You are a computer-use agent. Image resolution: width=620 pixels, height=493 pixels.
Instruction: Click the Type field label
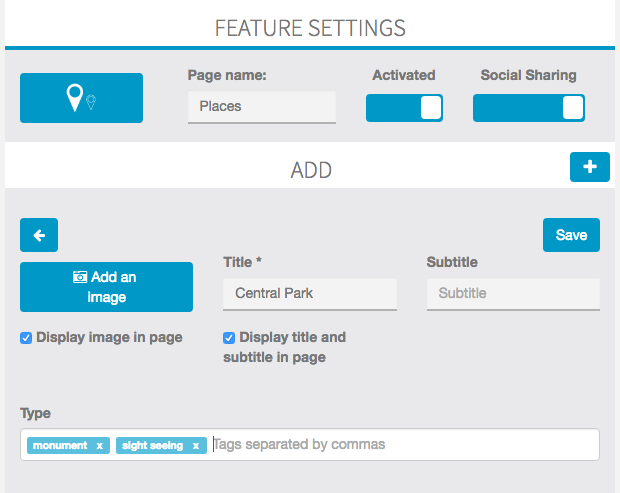point(35,413)
